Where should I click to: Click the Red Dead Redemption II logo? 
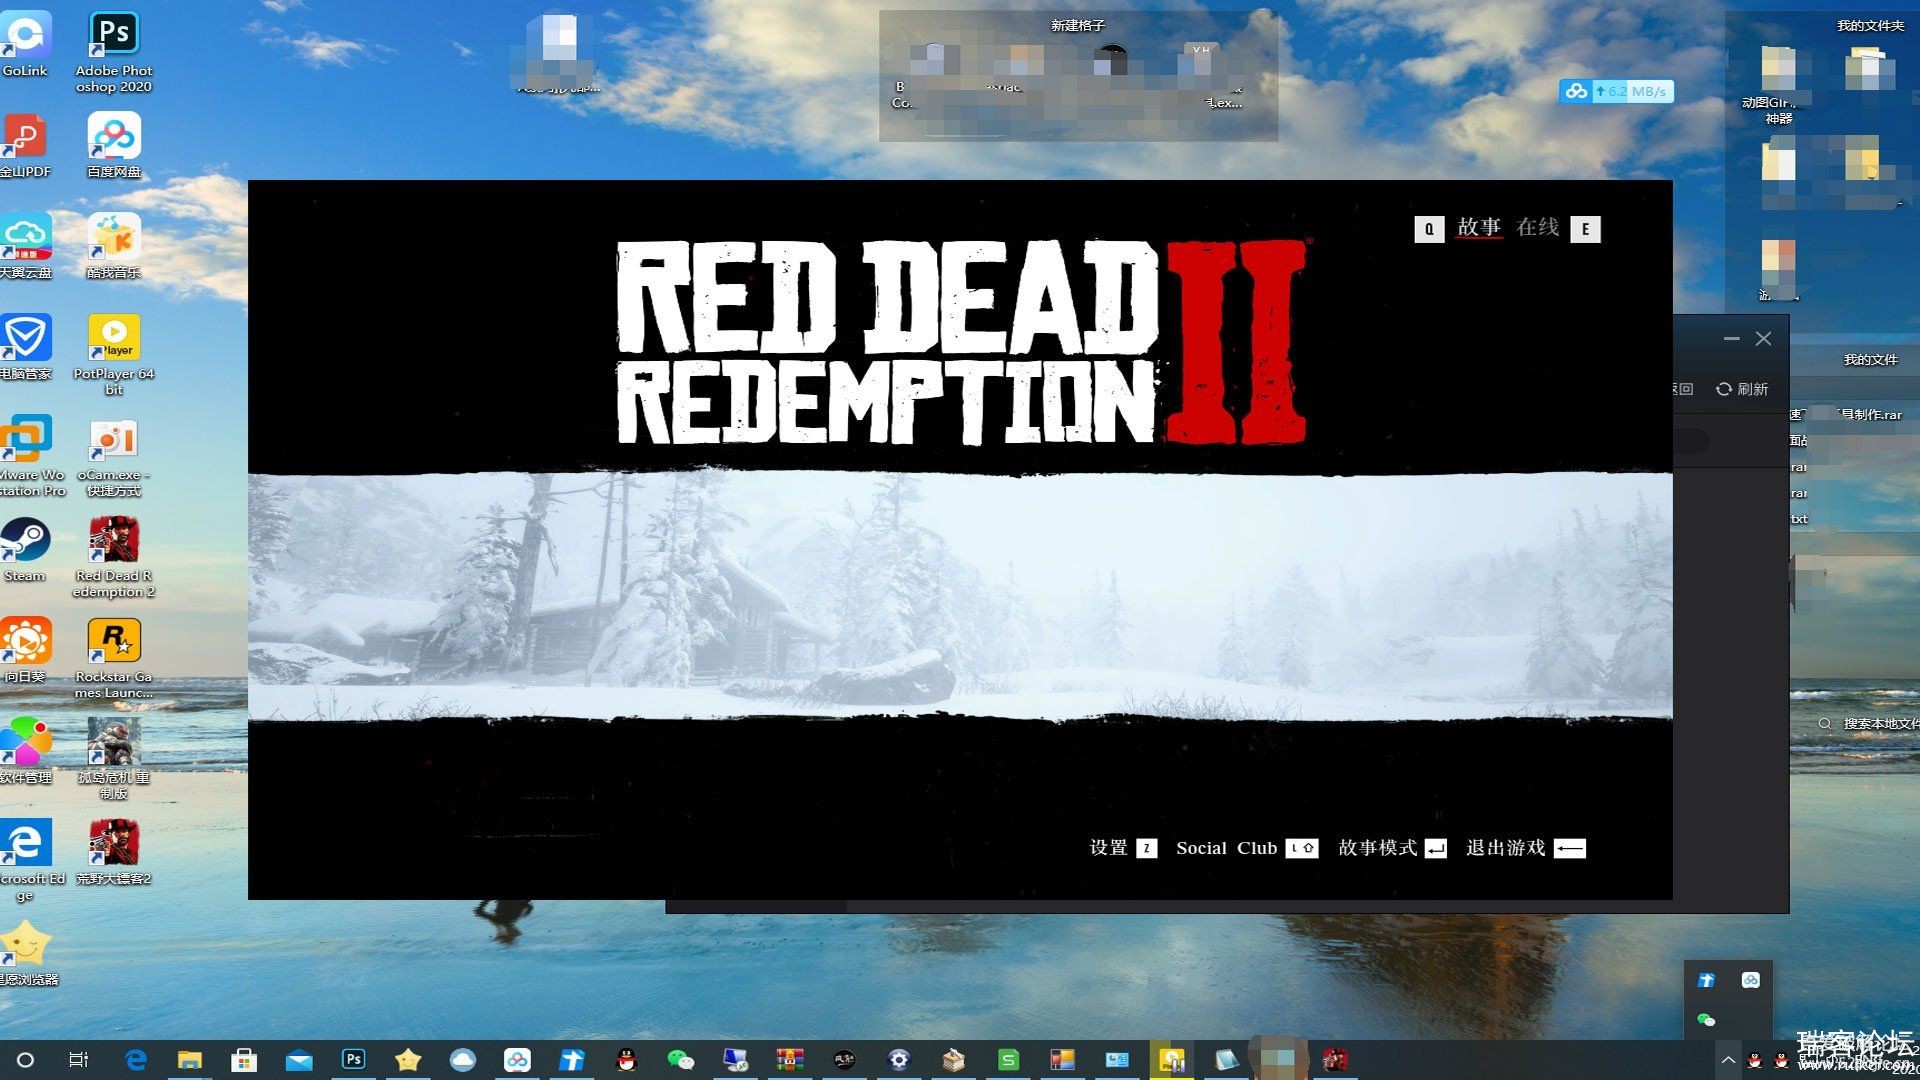tap(961, 342)
